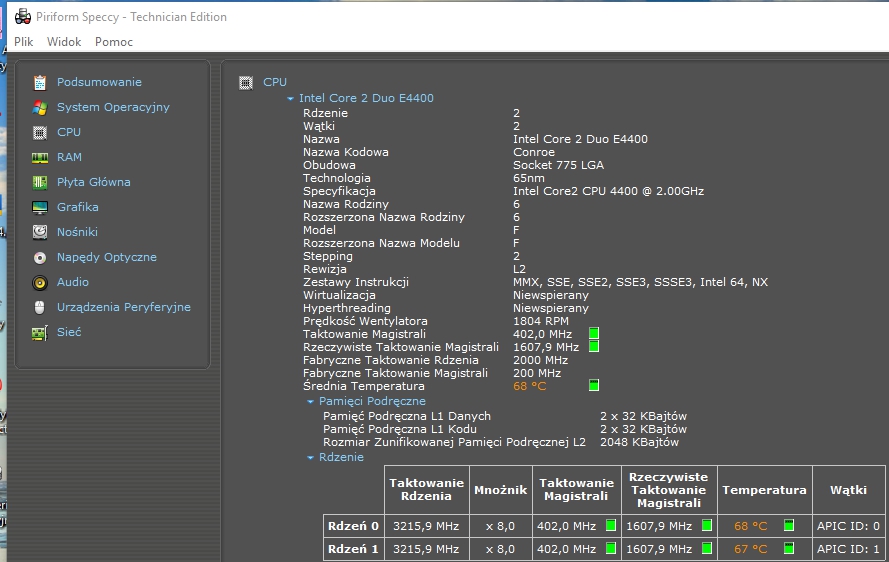Collapse the Pamięci Podręczne section arrow
This screenshot has width=889, height=562.
[310, 402]
